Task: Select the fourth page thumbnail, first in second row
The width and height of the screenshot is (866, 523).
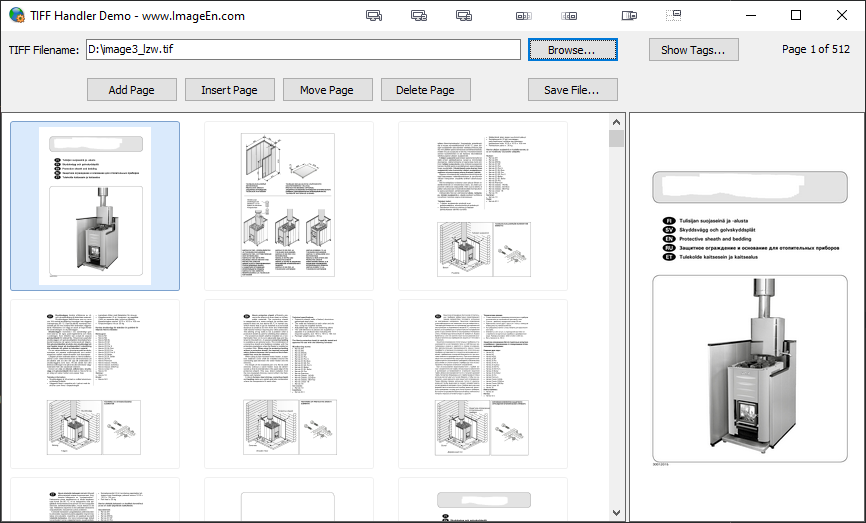Action: 95,384
